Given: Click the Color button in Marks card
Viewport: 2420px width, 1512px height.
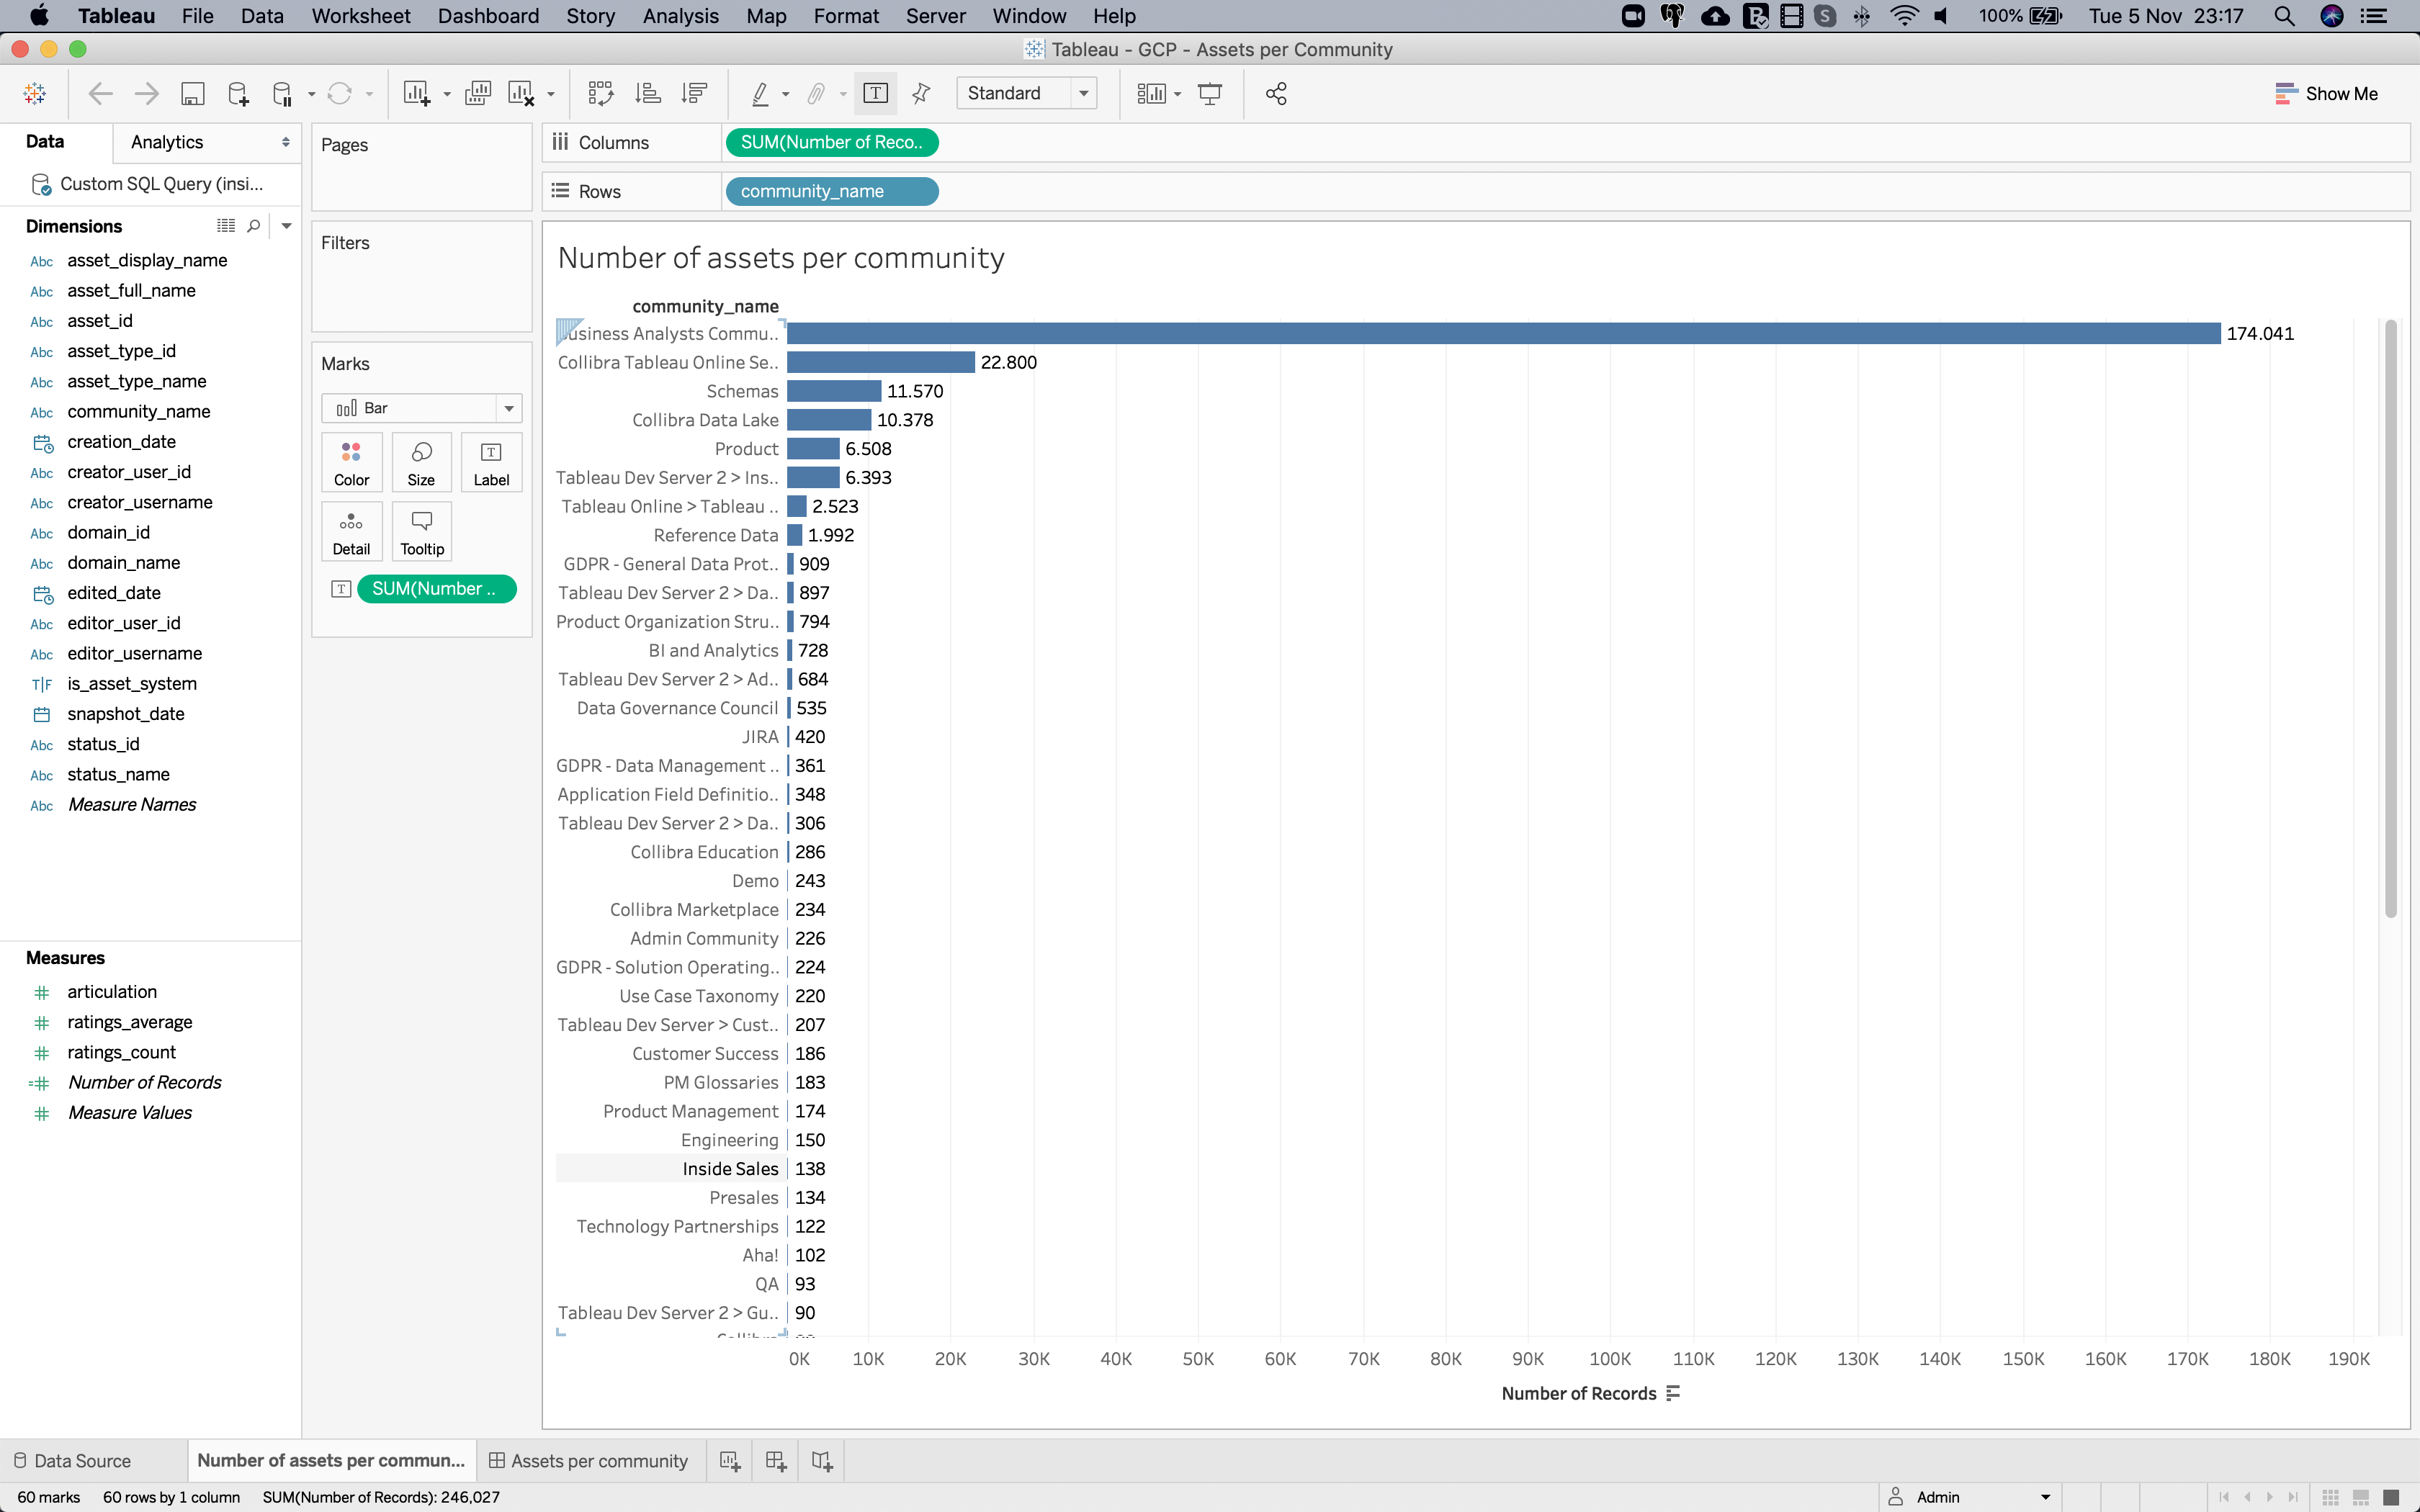Looking at the screenshot, I should (x=351, y=463).
